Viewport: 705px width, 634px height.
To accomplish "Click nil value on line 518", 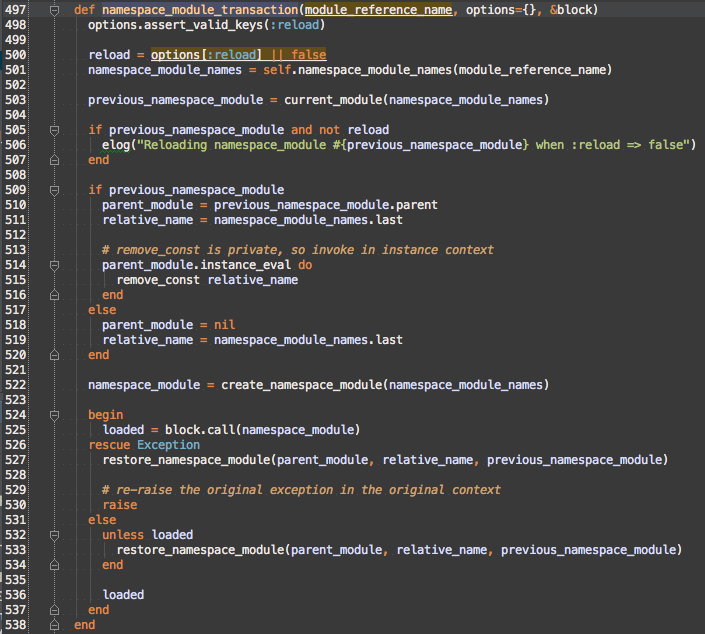I will [x=224, y=325].
